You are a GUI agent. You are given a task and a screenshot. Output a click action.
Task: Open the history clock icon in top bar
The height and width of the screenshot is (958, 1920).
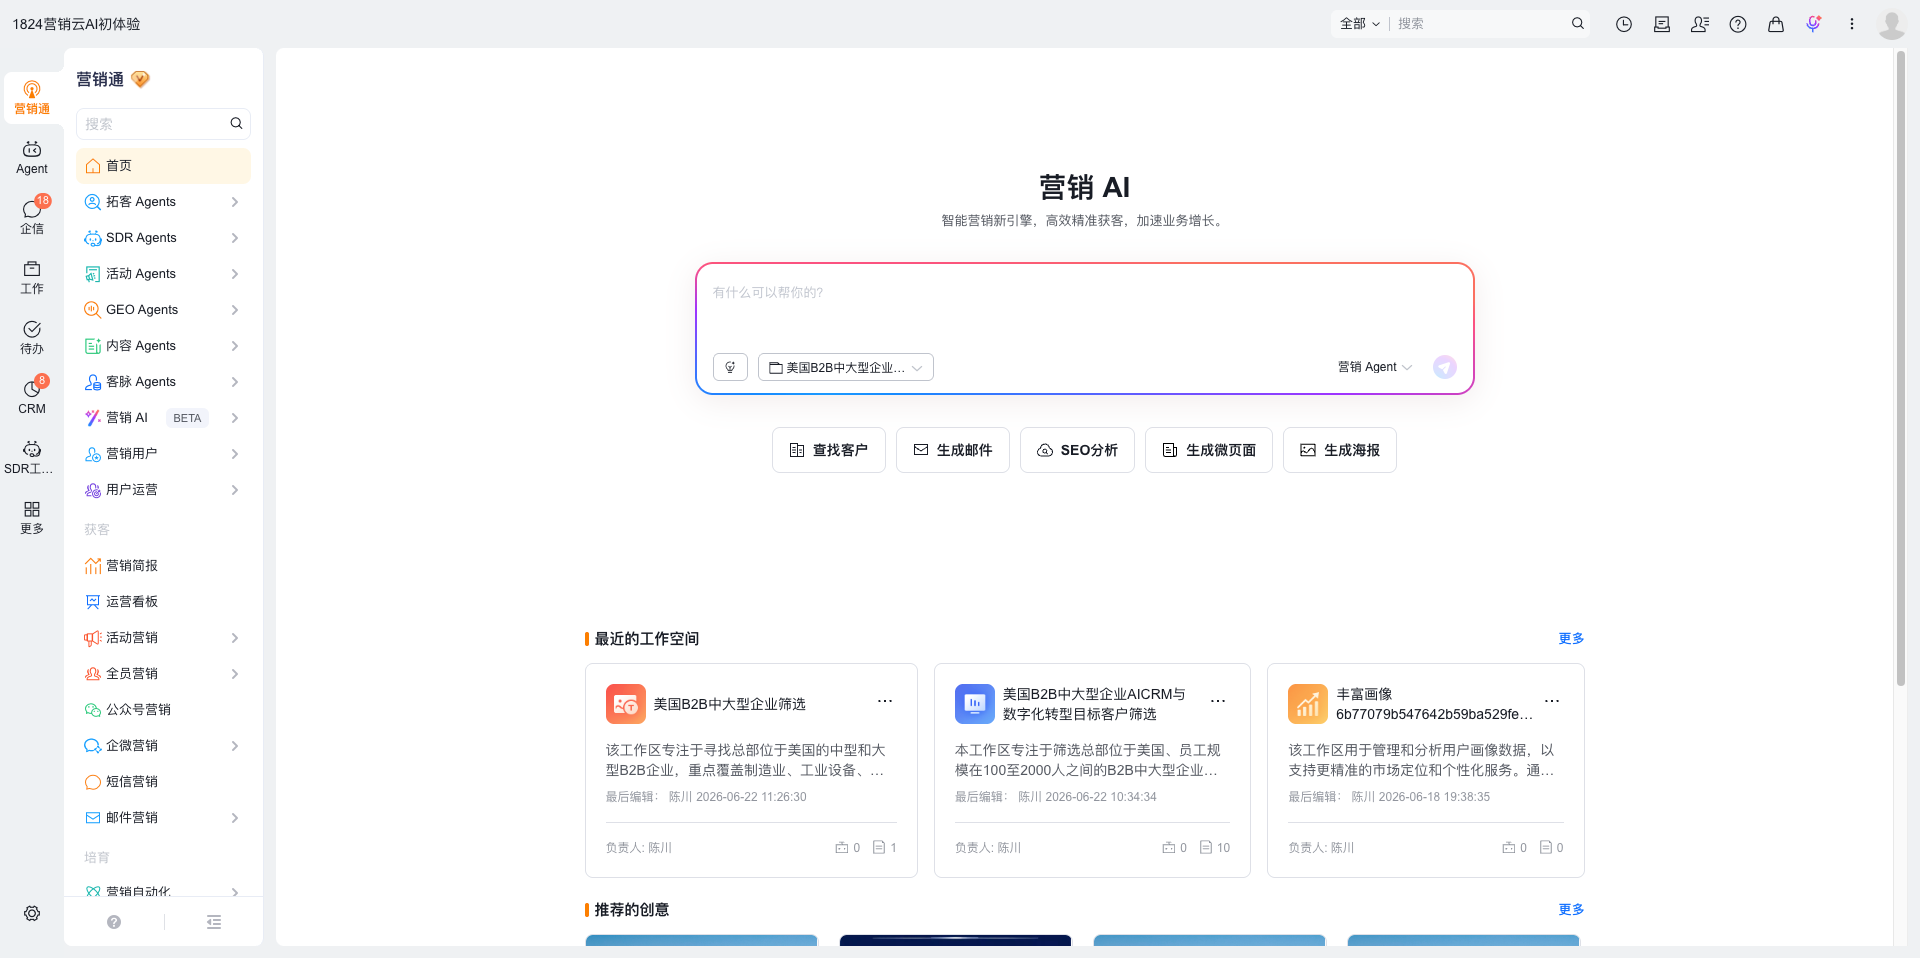[1624, 24]
